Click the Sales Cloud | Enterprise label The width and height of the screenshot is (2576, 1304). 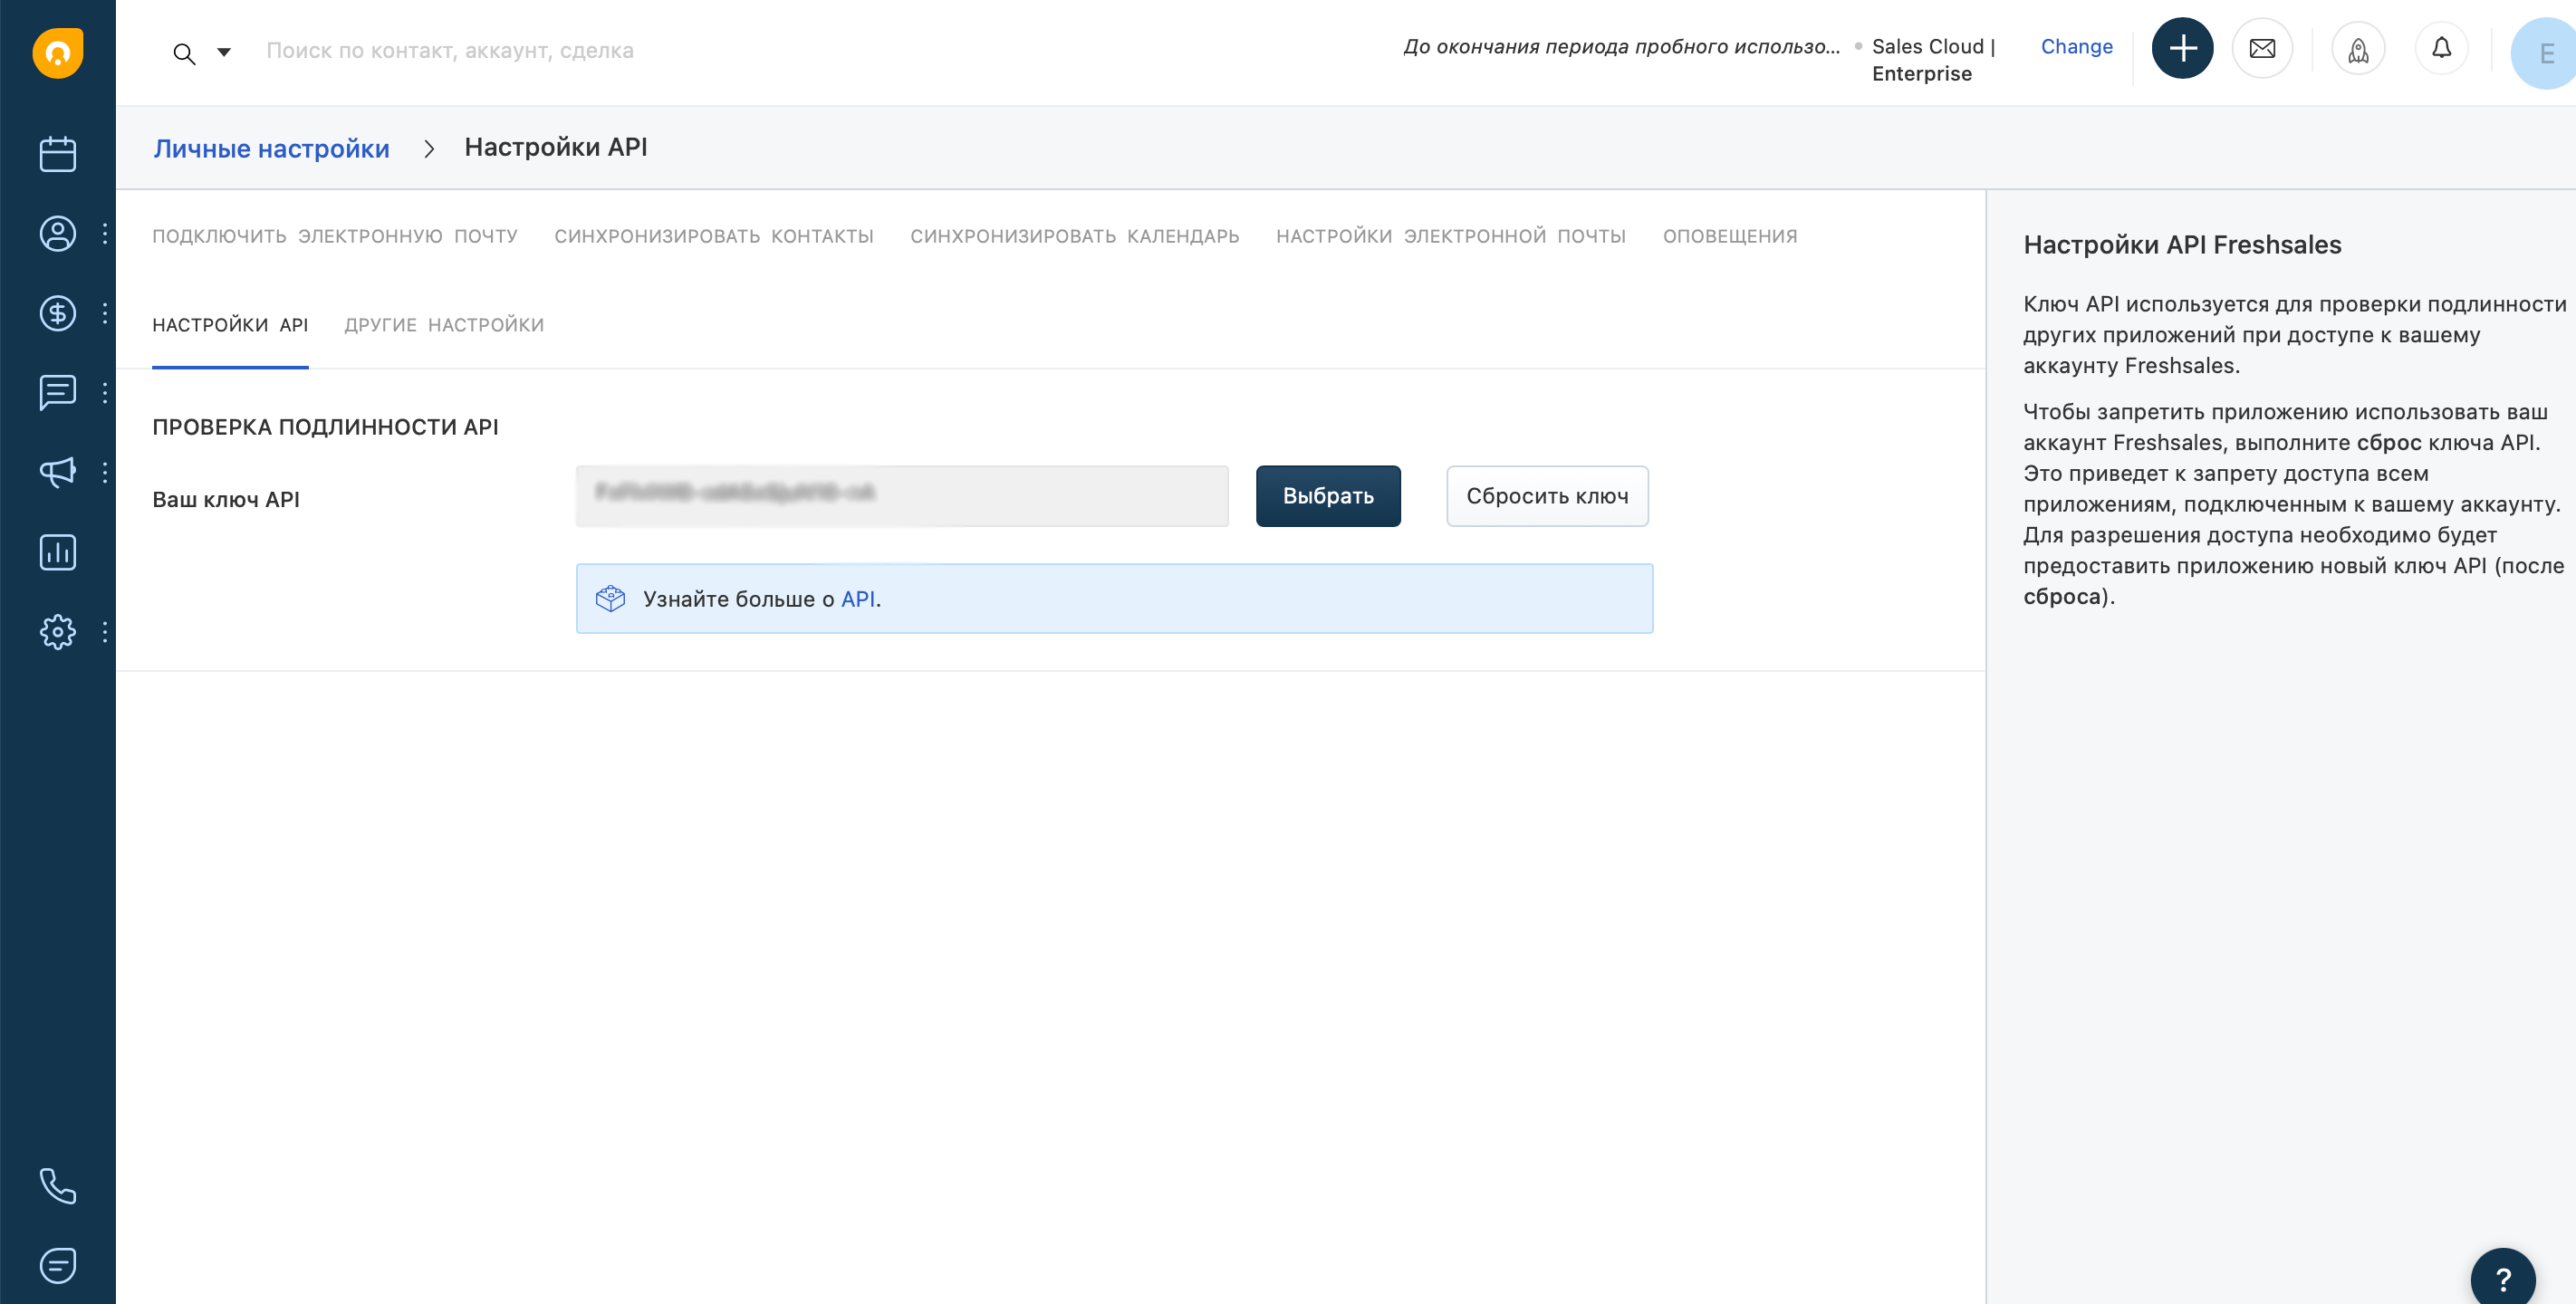1933,60
